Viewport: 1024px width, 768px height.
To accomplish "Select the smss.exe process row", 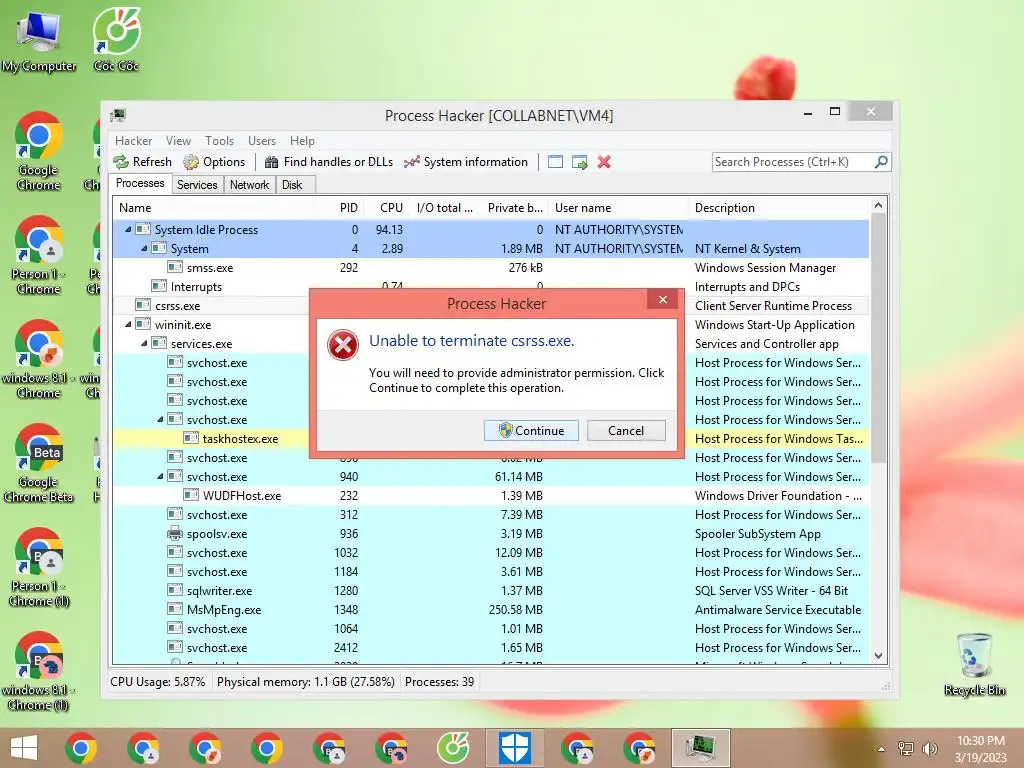I will point(490,268).
